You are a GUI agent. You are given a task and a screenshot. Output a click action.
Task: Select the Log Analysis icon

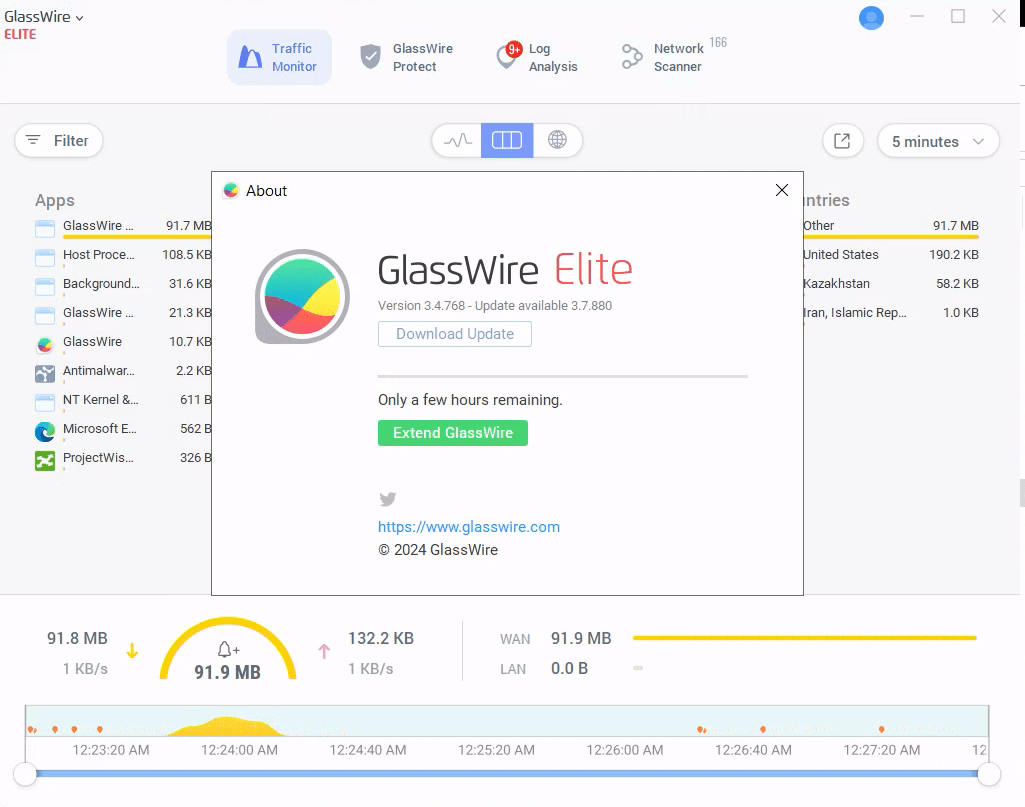(505, 56)
